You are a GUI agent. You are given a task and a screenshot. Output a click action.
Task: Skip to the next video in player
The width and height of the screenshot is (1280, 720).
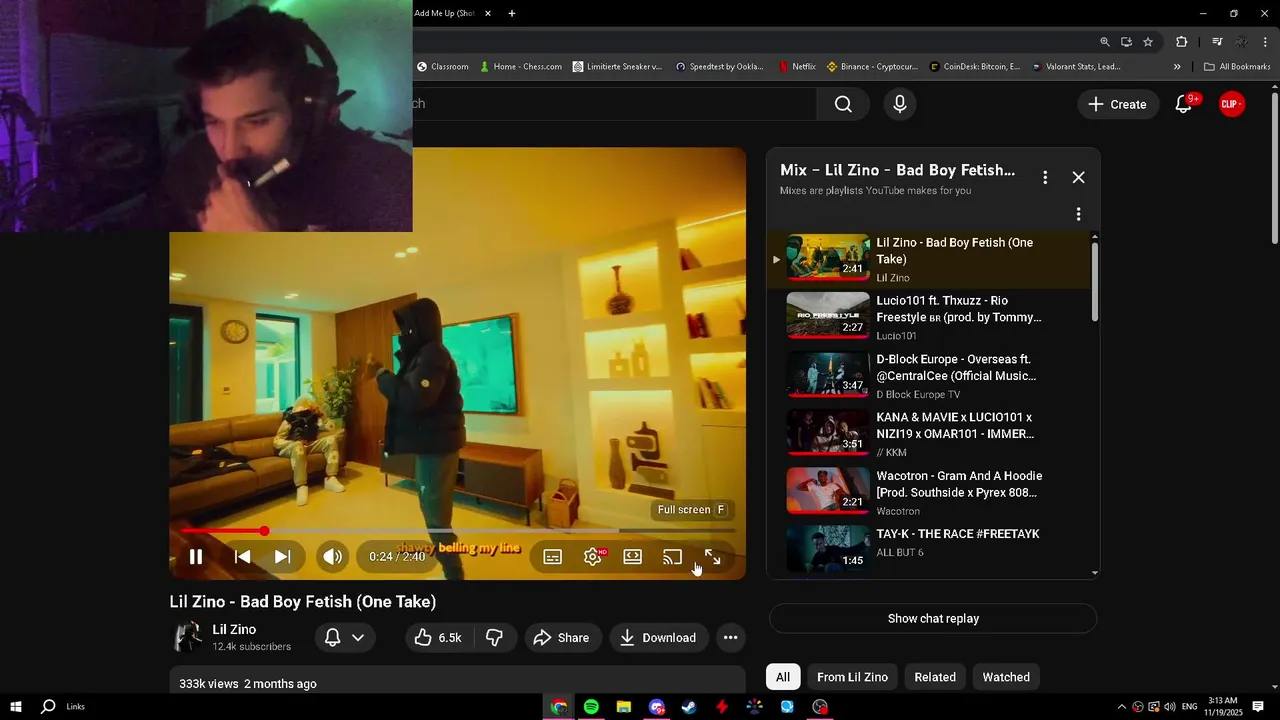[x=283, y=557]
